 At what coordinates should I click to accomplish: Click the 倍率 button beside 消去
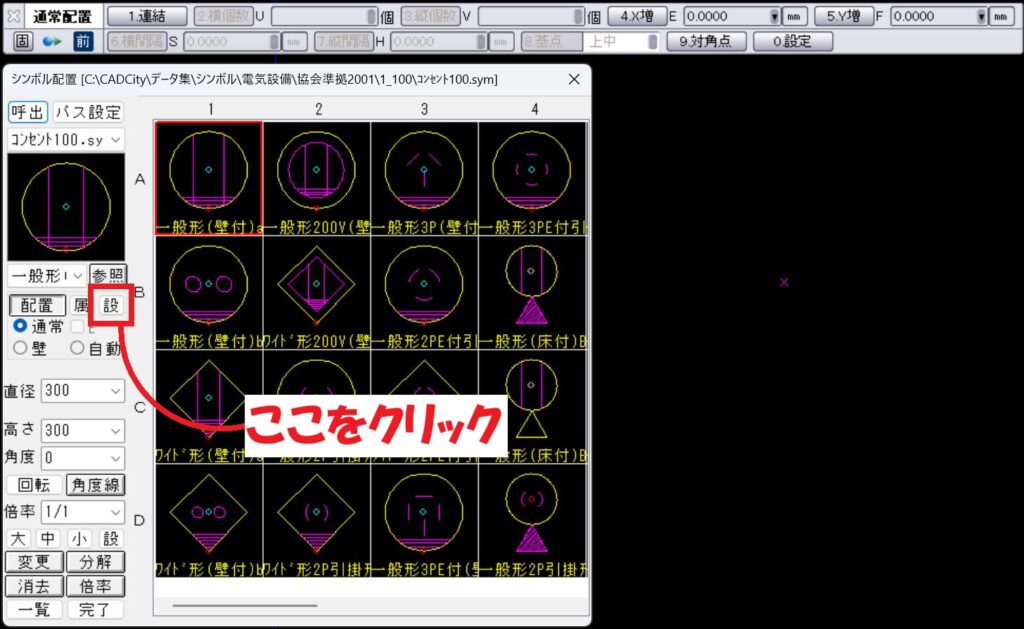95,586
